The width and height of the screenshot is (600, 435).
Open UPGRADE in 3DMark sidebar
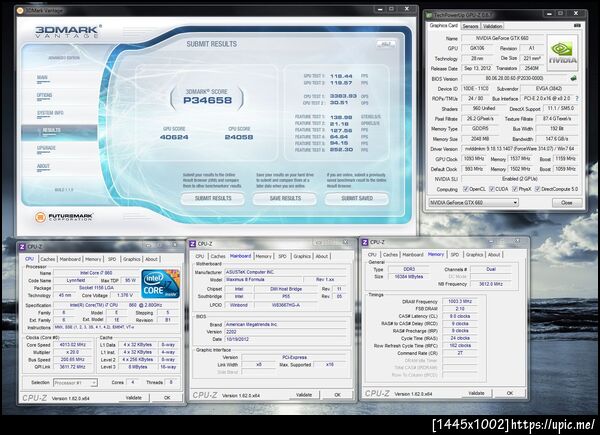pyautogui.click(x=46, y=148)
